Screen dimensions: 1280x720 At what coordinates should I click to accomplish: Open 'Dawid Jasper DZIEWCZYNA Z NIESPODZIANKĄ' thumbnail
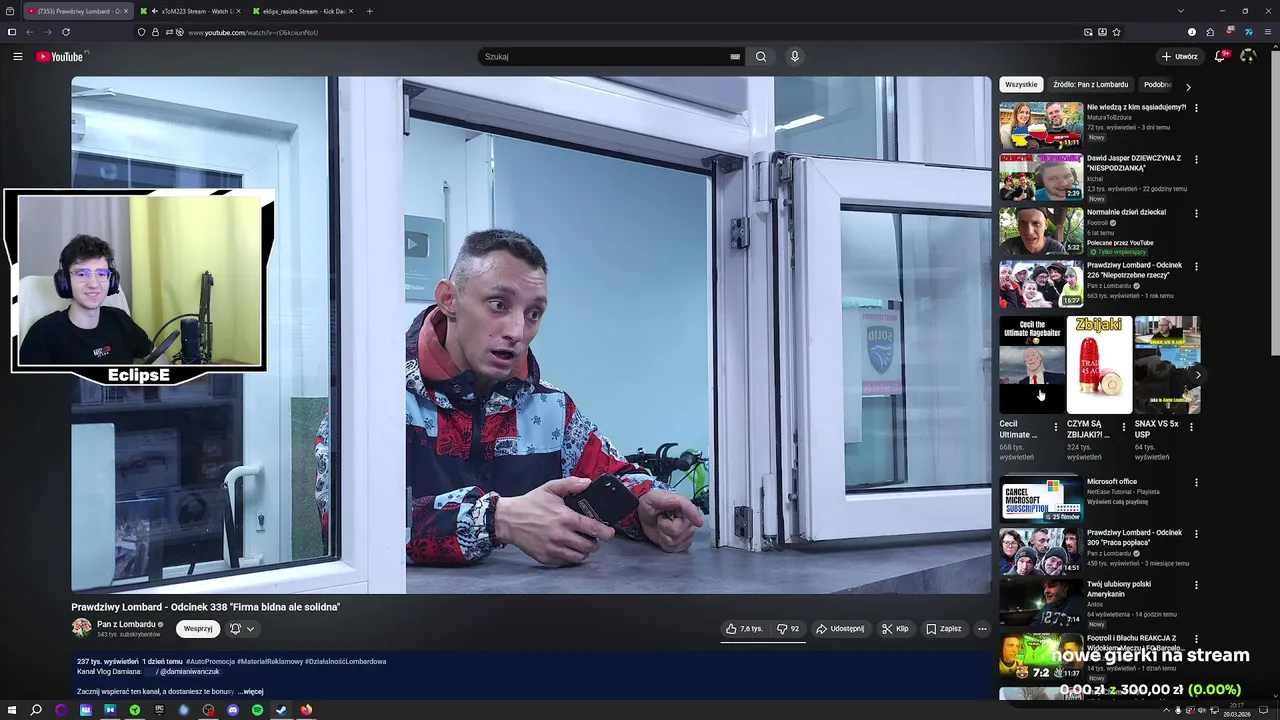(1041, 177)
